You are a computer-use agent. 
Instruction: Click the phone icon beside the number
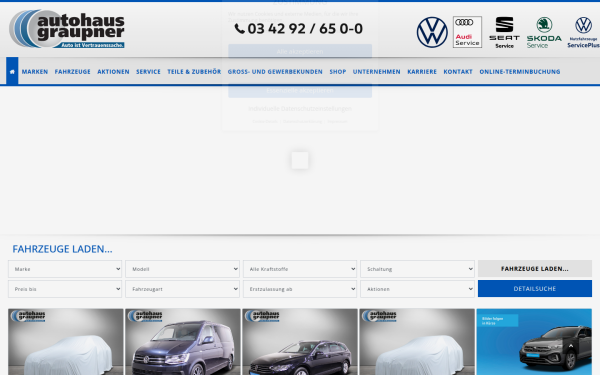tap(240, 29)
